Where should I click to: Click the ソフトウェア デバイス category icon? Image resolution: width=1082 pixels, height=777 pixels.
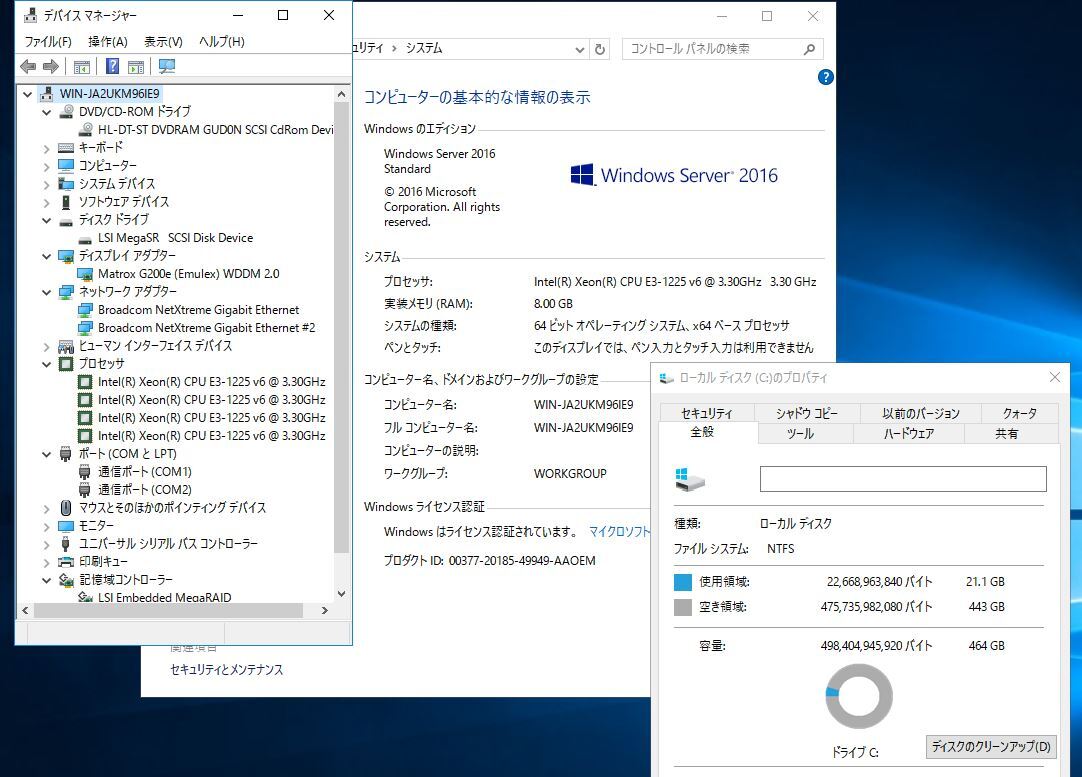66,201
